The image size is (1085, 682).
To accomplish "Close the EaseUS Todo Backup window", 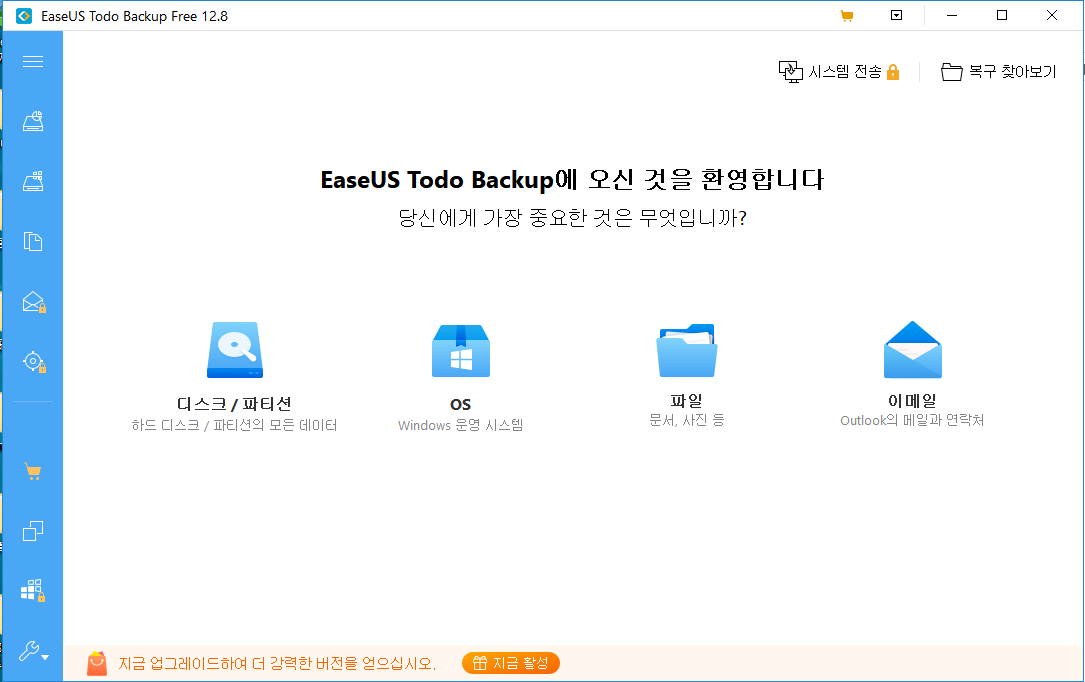I will point(1052,15).
